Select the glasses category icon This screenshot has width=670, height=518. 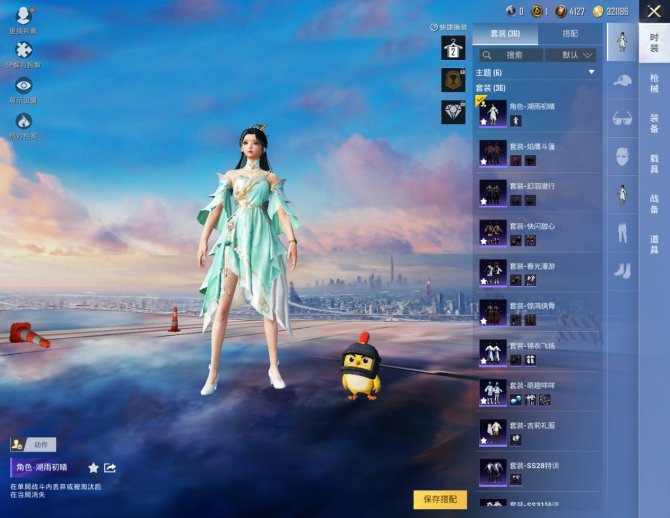pyautogui.click(x=622, y=119)
